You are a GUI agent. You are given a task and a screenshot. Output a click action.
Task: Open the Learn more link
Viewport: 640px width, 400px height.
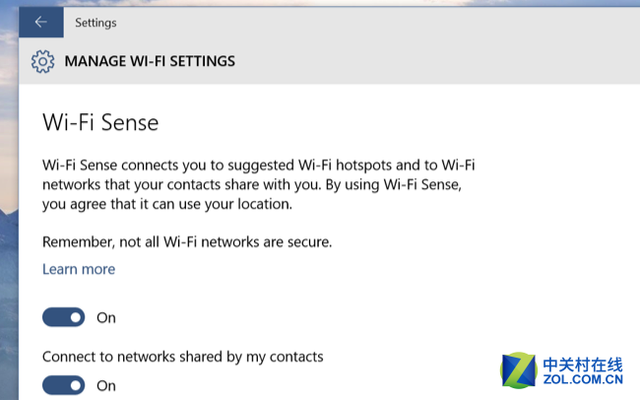[x=79, y=269]
